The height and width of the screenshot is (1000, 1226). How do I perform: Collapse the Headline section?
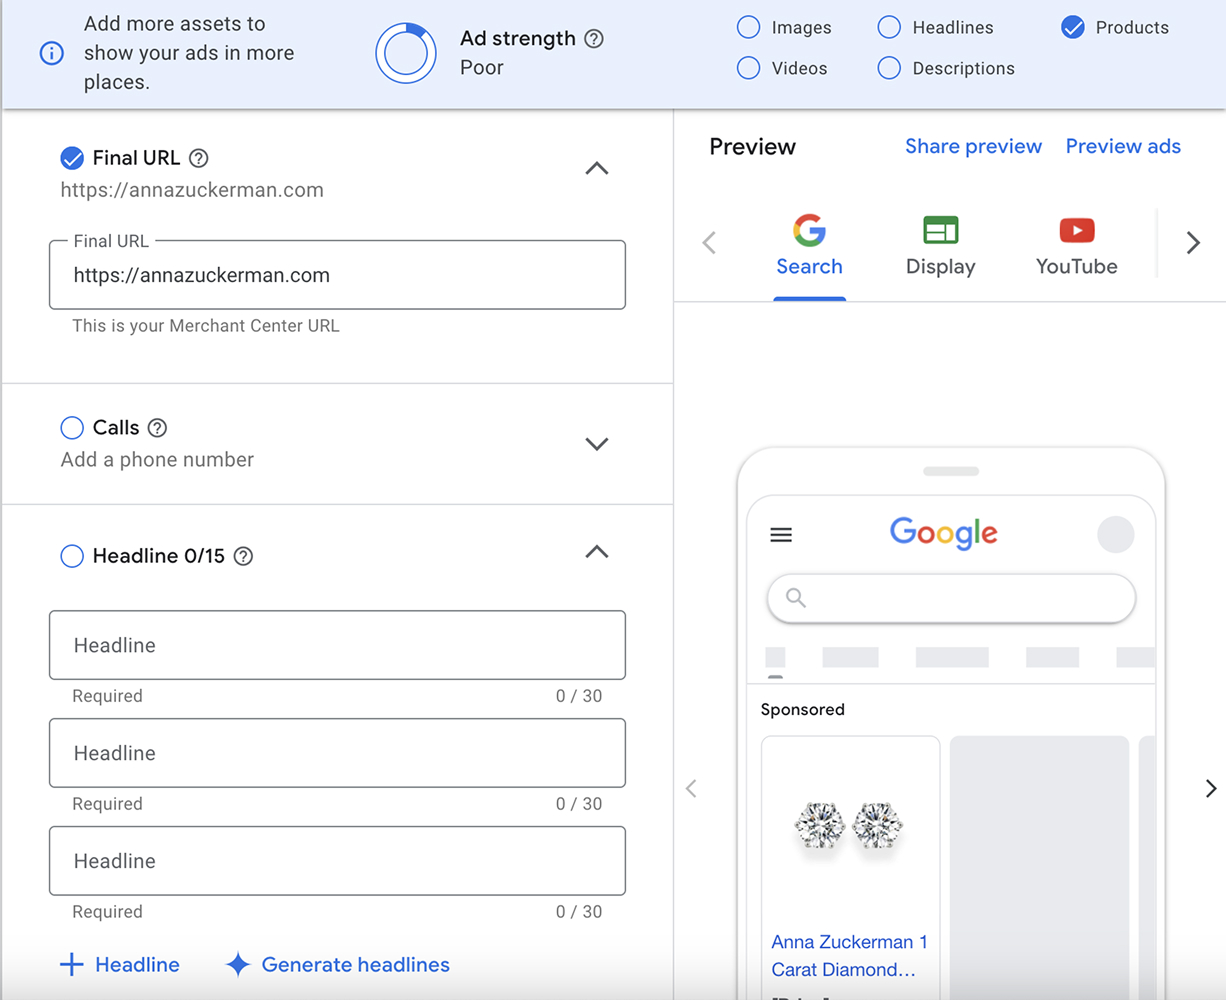[596, 552]
